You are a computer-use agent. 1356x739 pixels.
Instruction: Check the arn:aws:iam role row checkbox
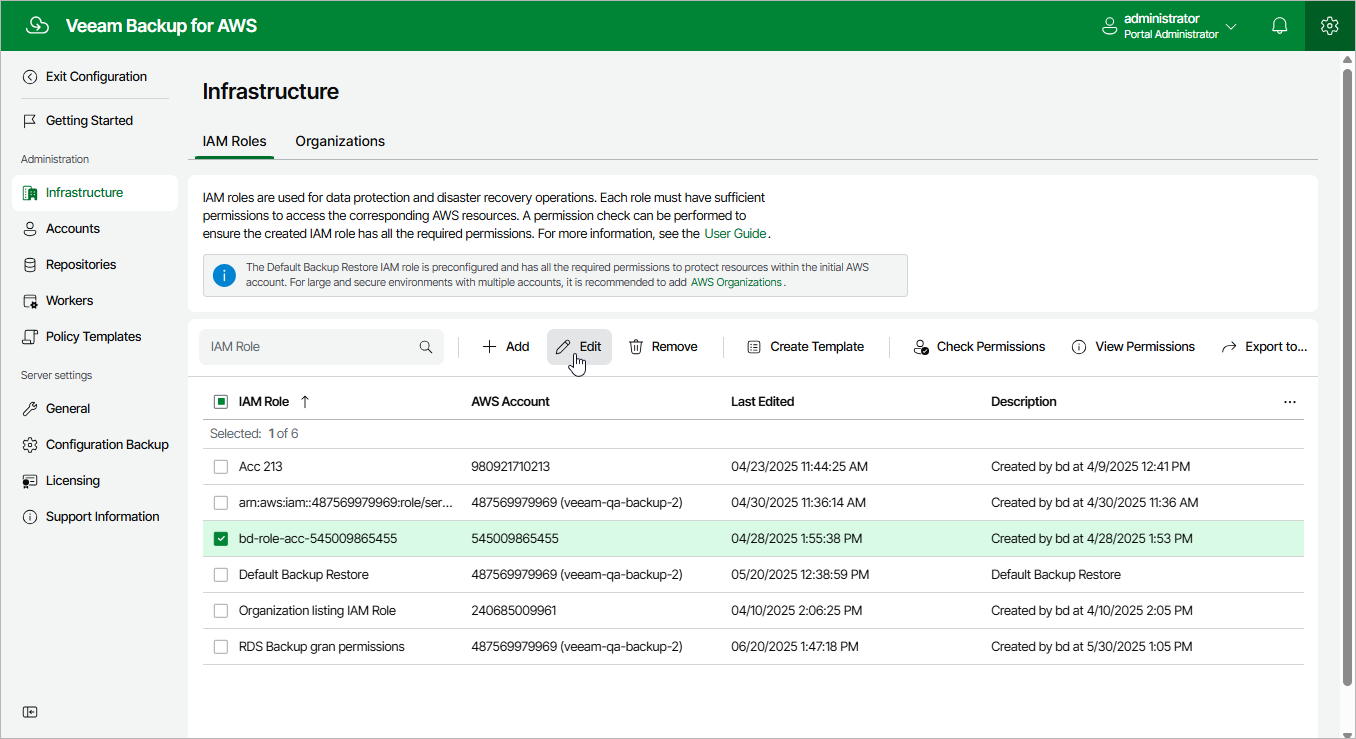pyautogui.click(x=221, y=503)
